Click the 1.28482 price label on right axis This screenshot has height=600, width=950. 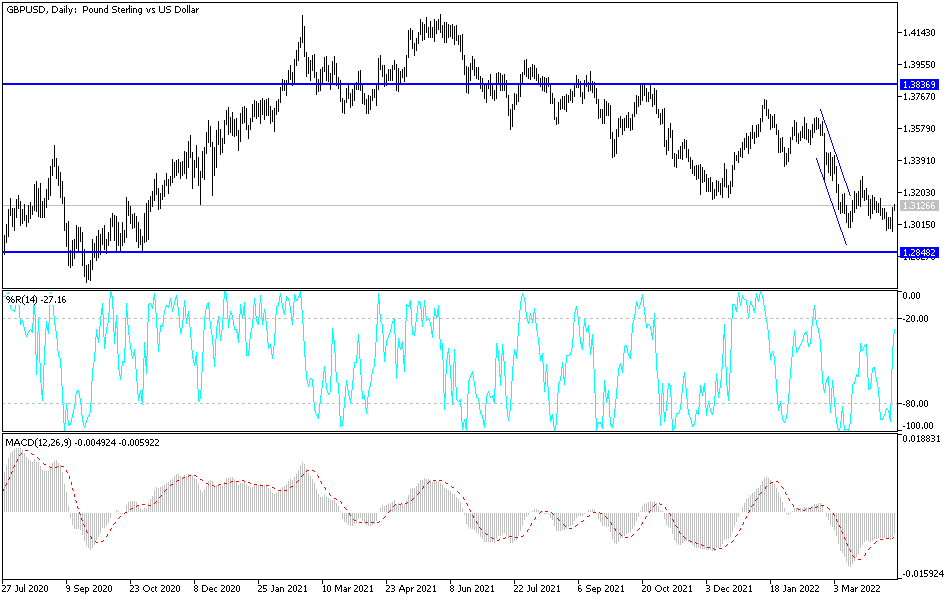[921, 254]
